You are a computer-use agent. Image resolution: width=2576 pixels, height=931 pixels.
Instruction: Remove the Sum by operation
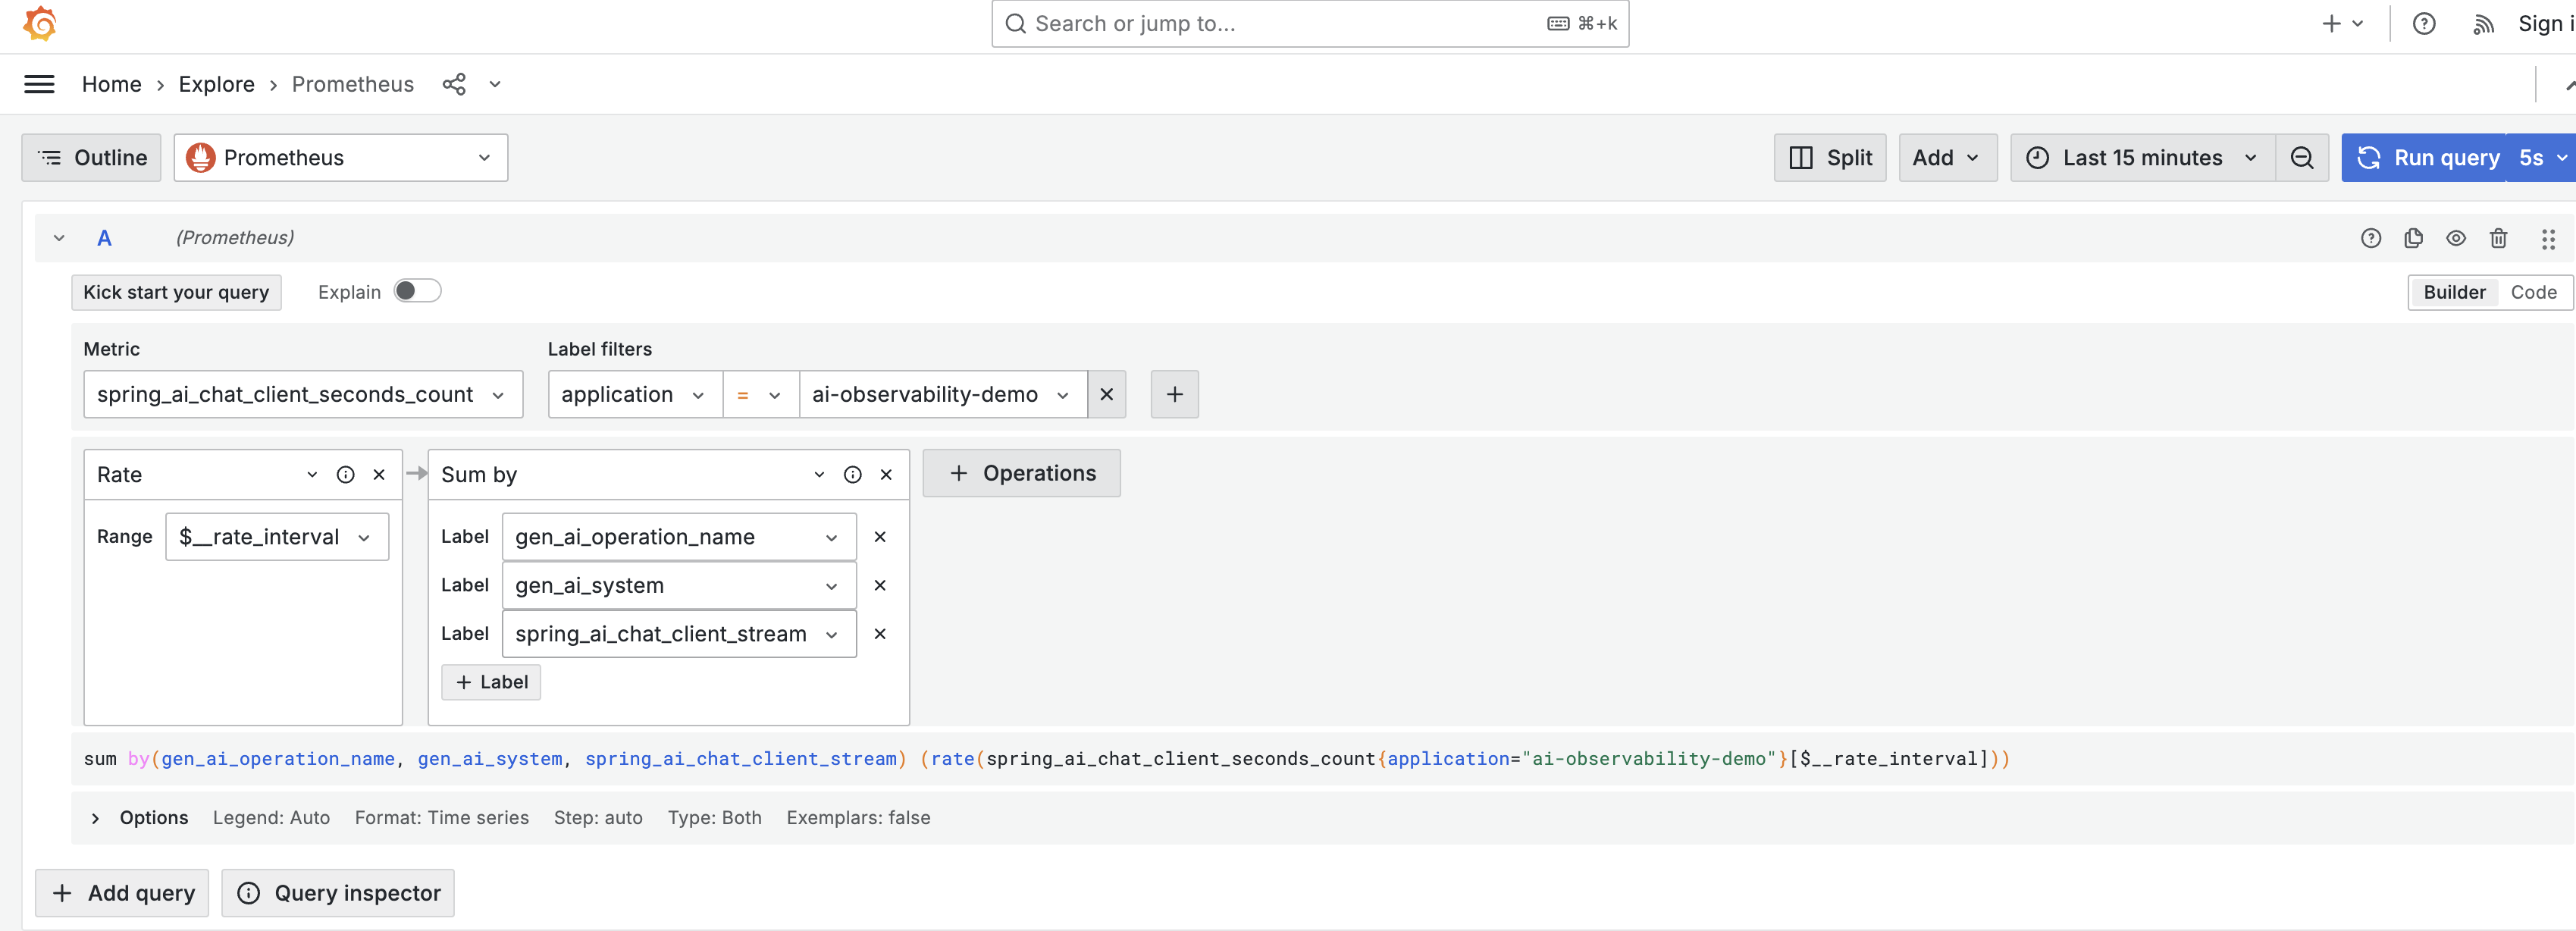[886, 475]
